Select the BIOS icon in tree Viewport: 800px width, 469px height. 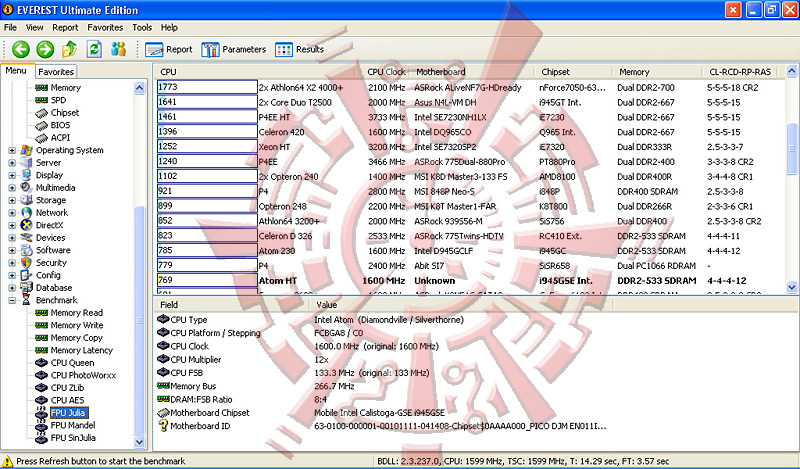[x=41, y=125]
